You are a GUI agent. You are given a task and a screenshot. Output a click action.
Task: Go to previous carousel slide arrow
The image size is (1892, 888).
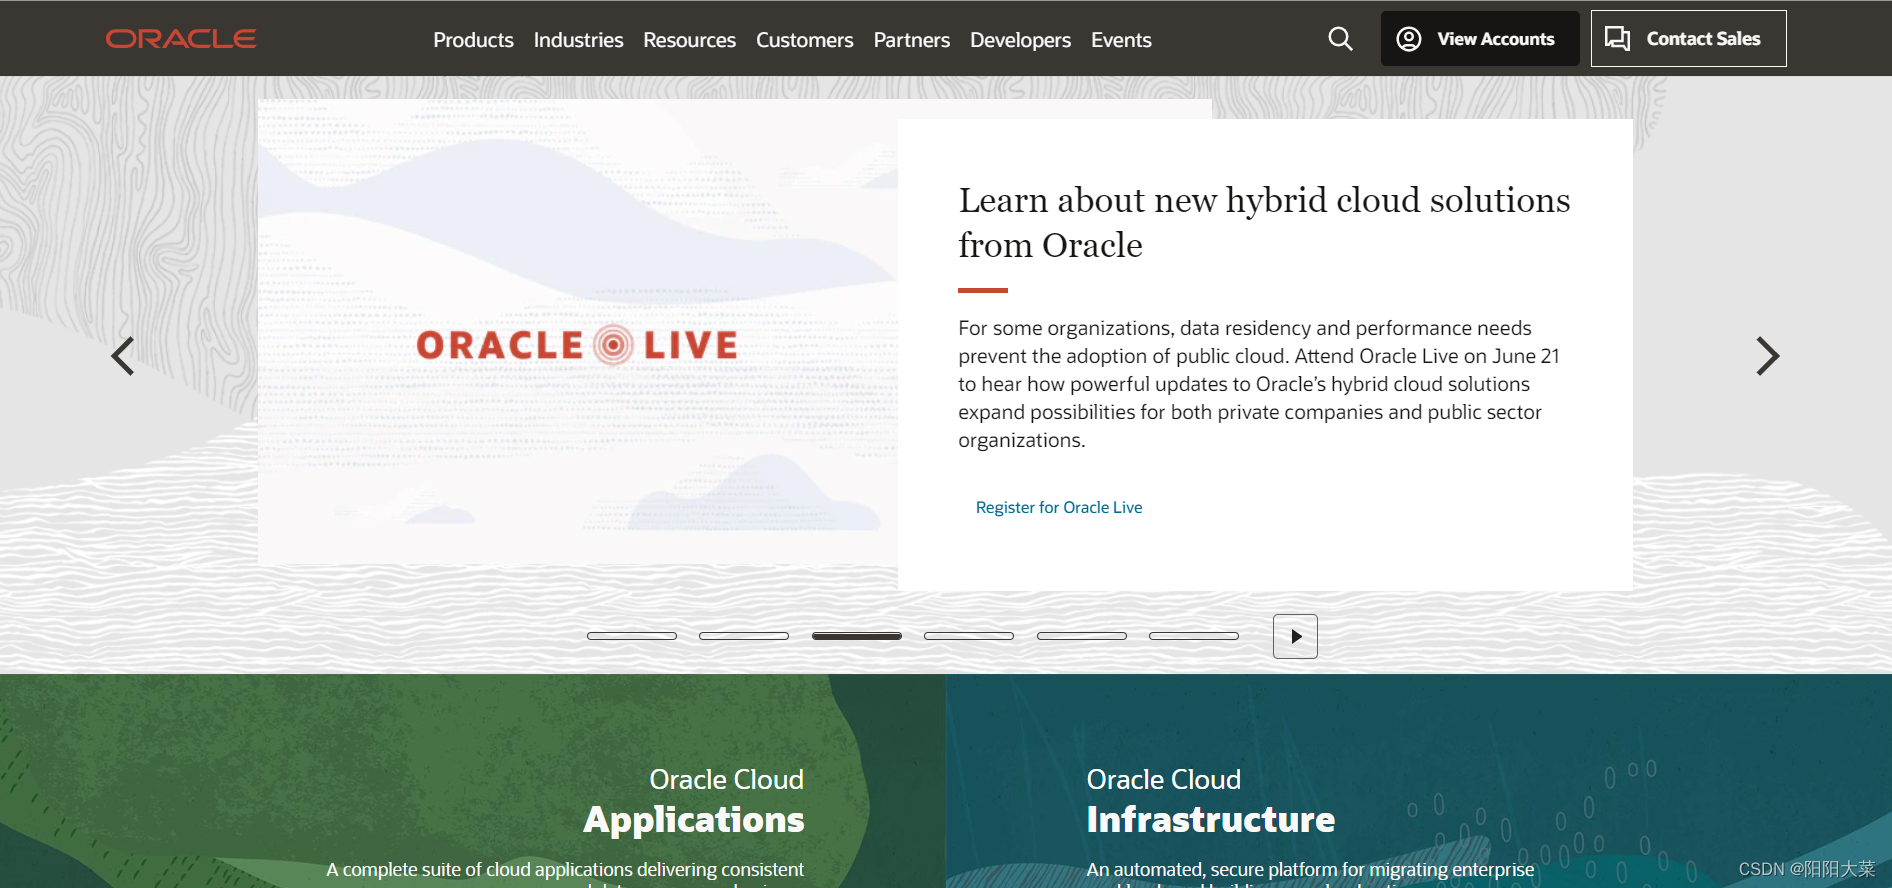[123, 356]
